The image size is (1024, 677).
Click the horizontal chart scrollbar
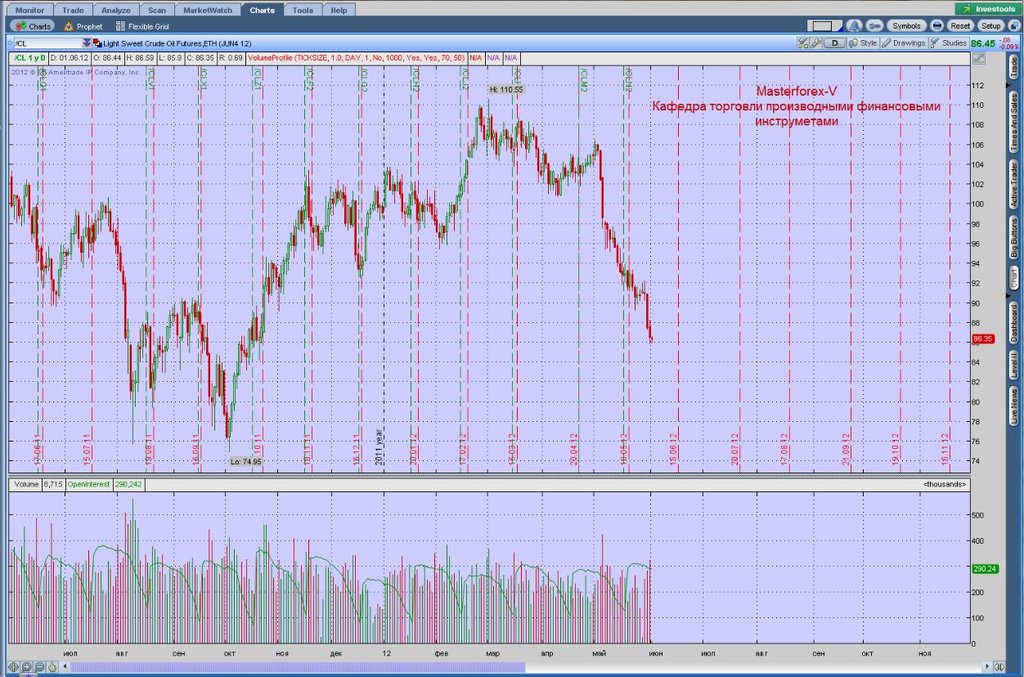pos(300,666)
